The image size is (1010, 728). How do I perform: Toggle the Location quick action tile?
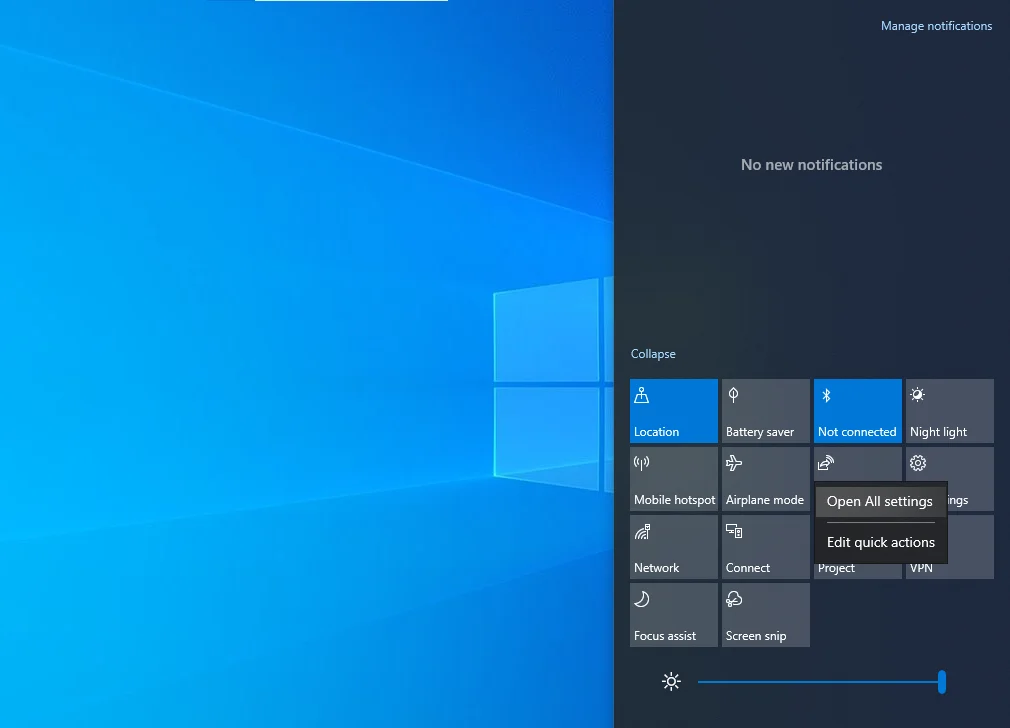tap(674, 411)
